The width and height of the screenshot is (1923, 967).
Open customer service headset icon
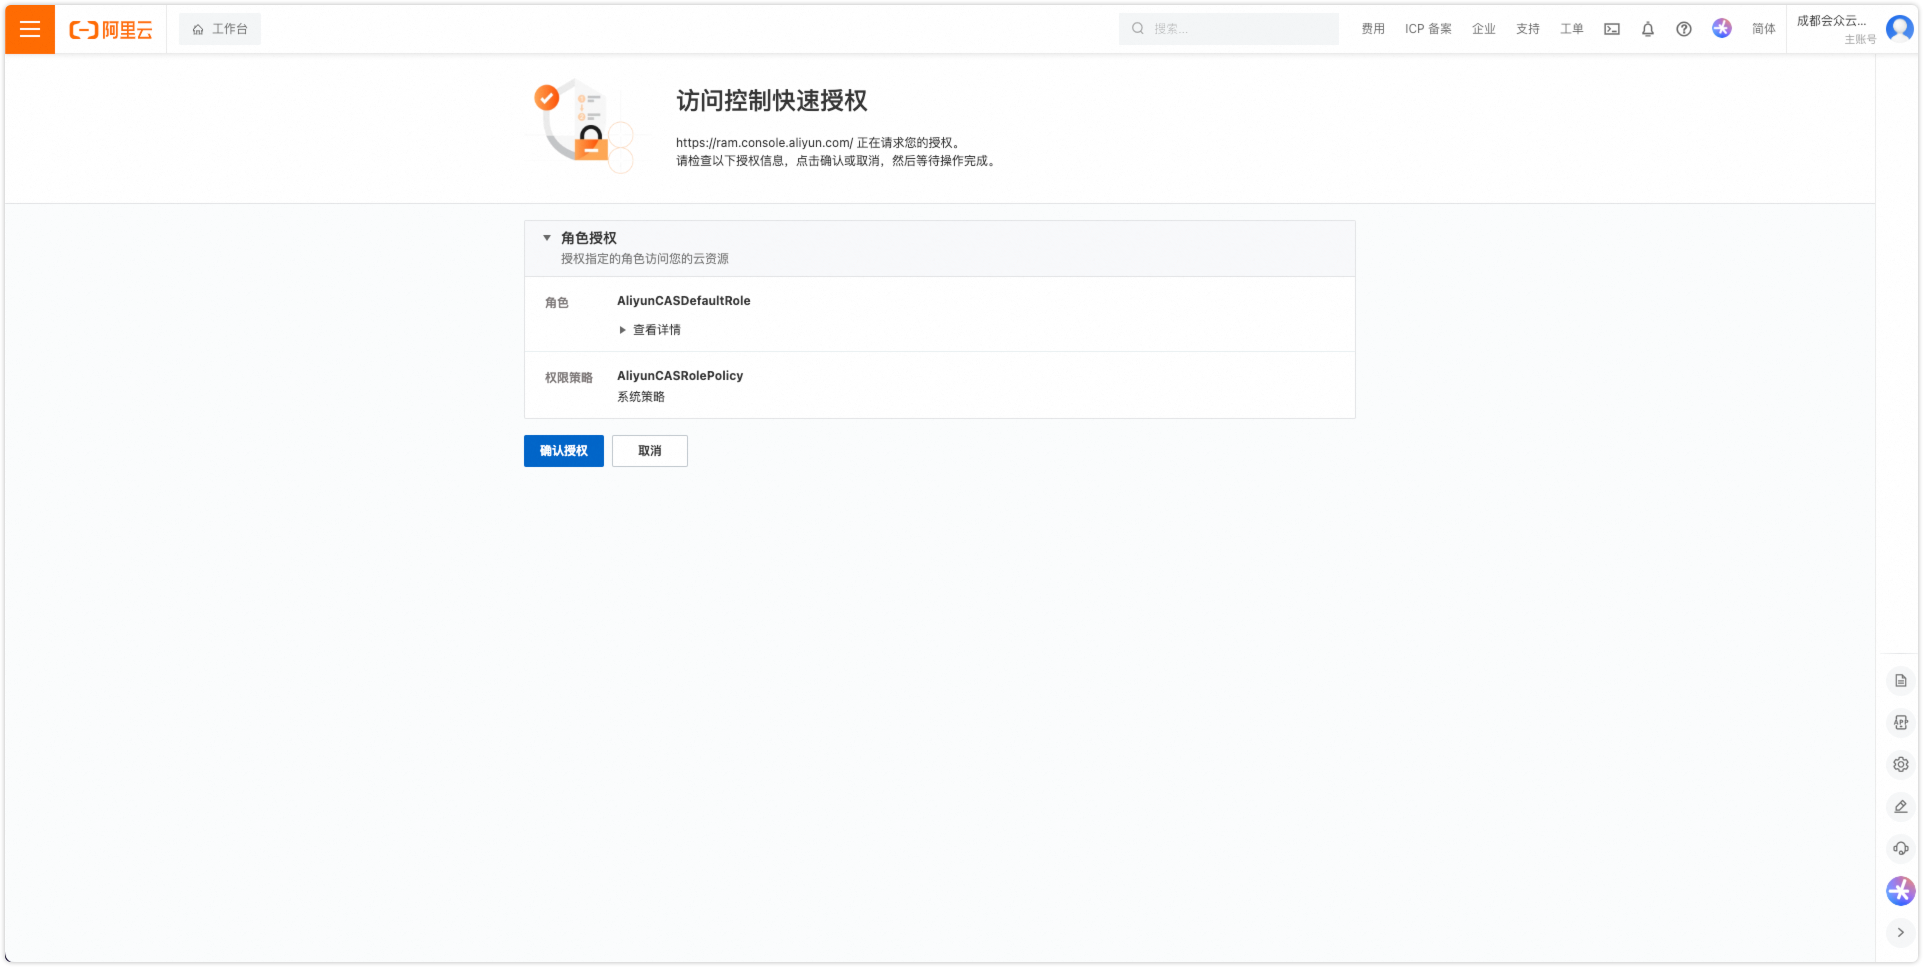tap(1900, 849)
